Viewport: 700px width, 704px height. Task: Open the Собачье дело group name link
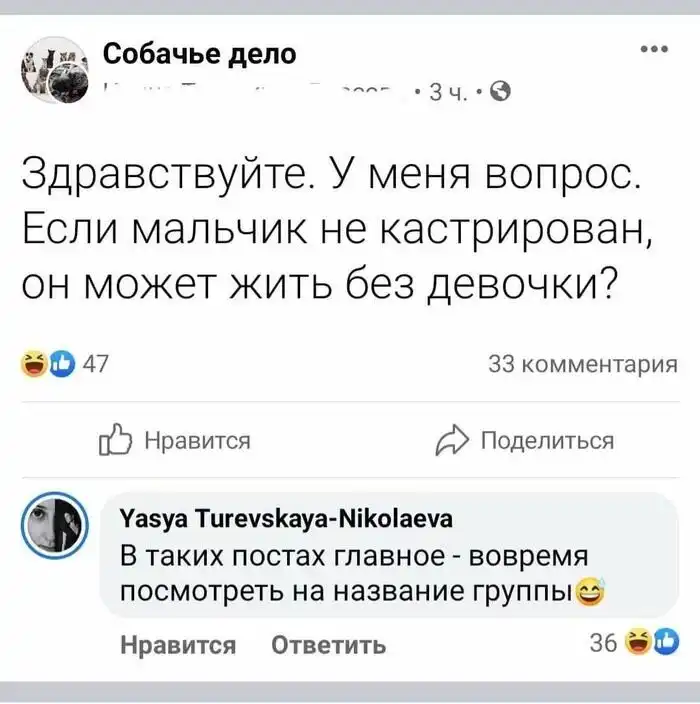[x=199, y=53]
